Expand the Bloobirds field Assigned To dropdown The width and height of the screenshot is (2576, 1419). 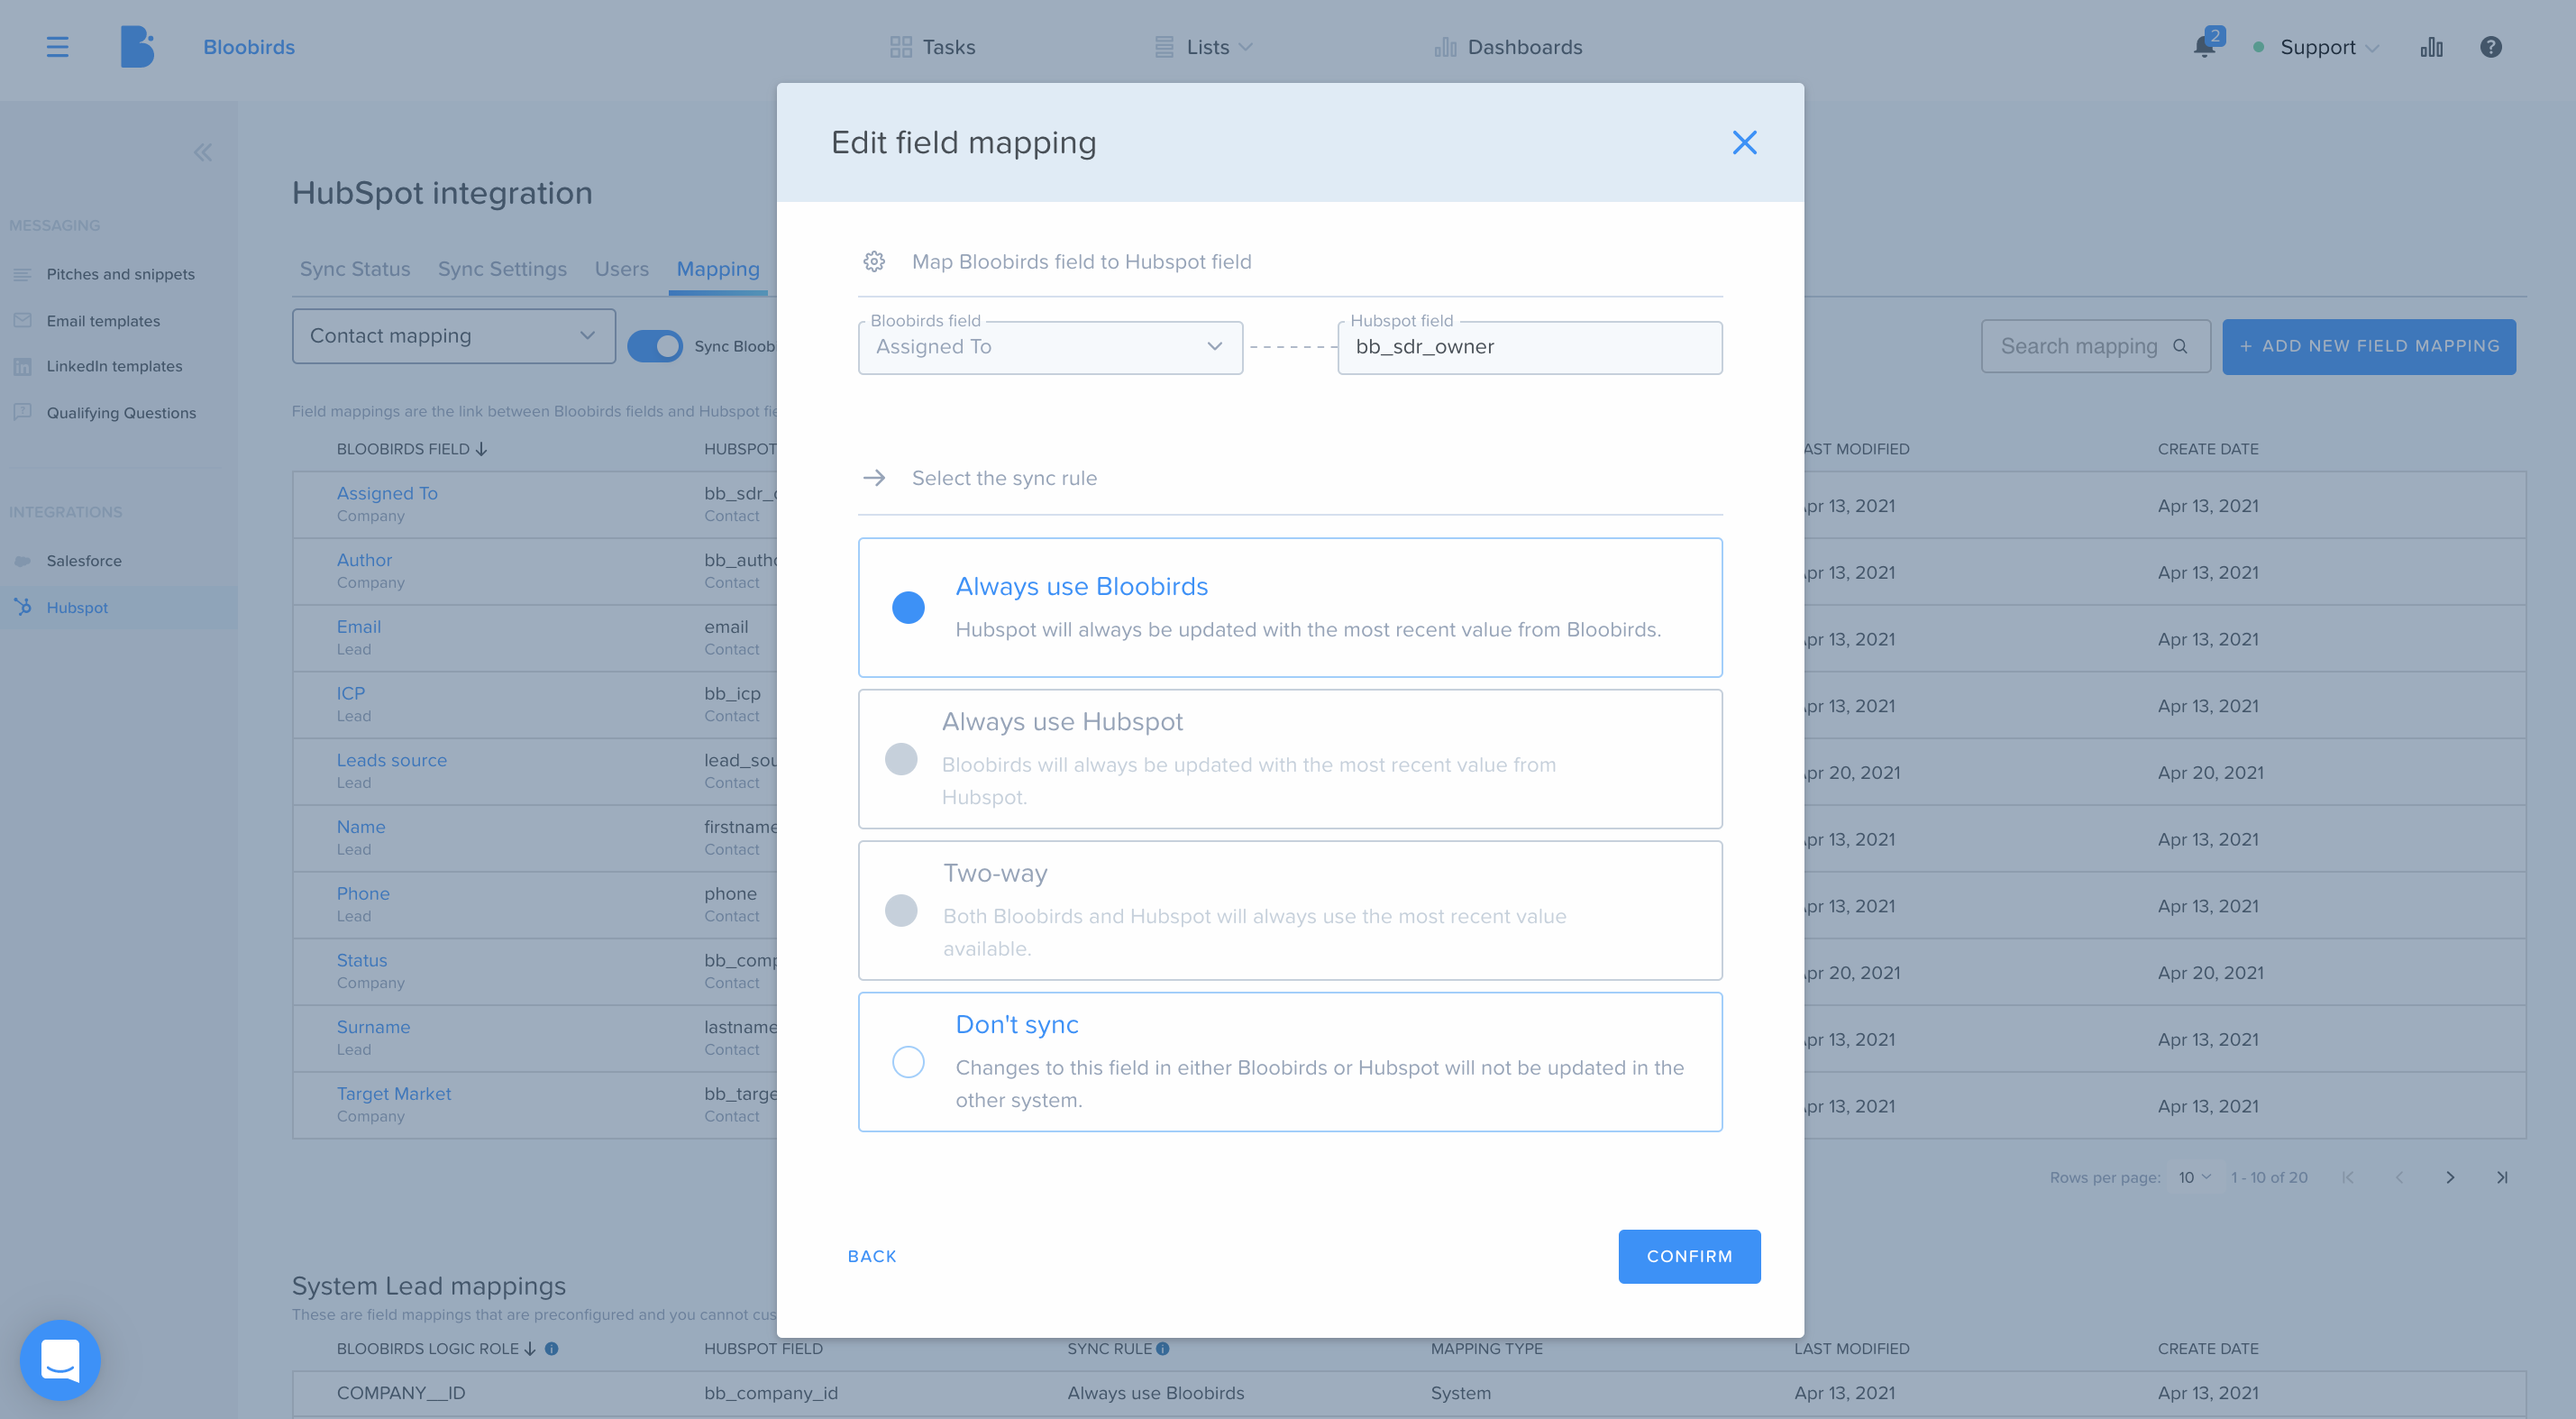[x=1050, y=347]
